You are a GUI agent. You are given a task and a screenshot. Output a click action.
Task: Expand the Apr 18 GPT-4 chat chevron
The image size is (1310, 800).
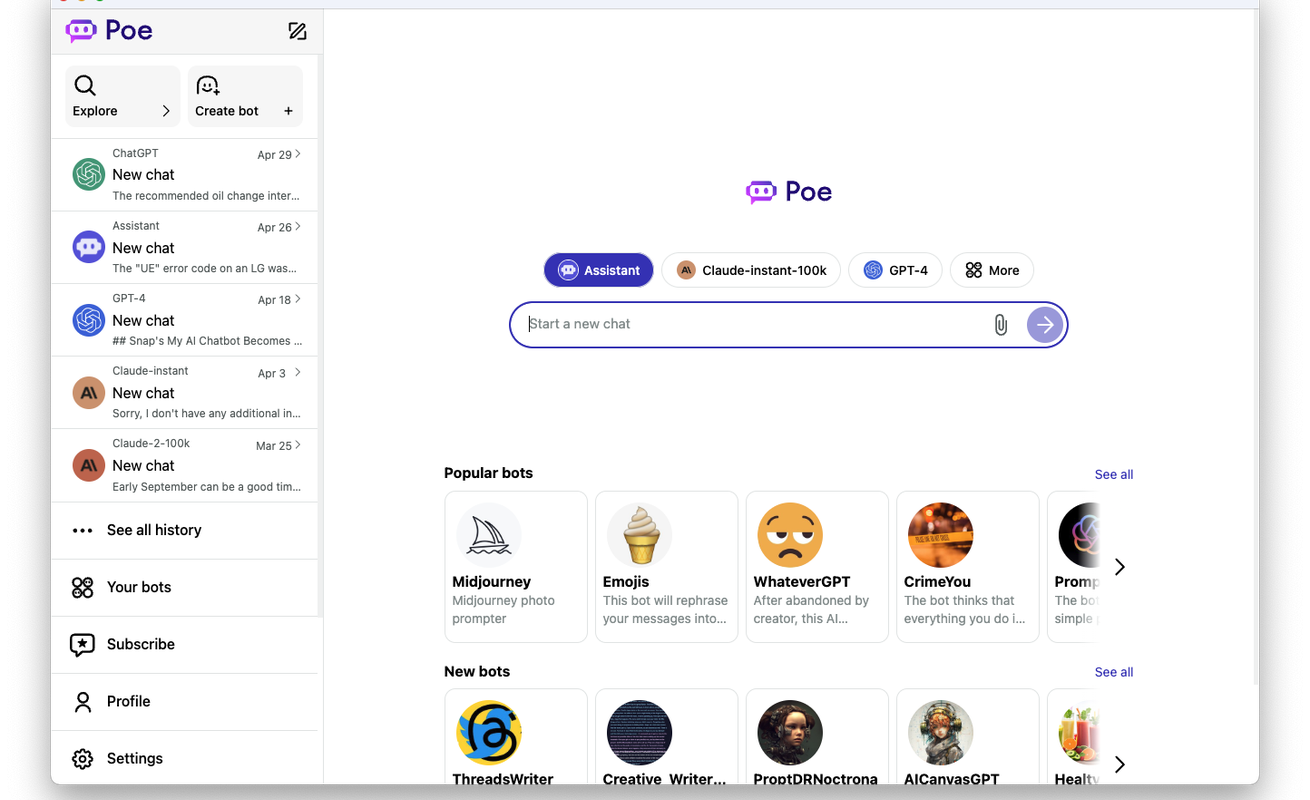tap(298, 299)
